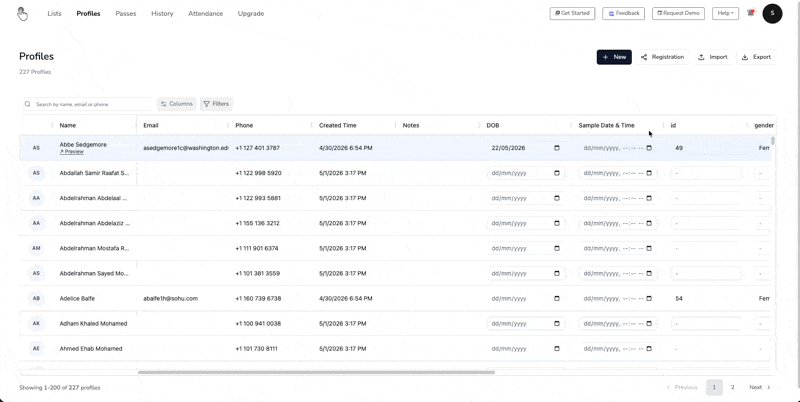The width and height of the screenshot is (800, 402).
Task: Click the hand logo icon in navbar
Action: coord(22,14)
